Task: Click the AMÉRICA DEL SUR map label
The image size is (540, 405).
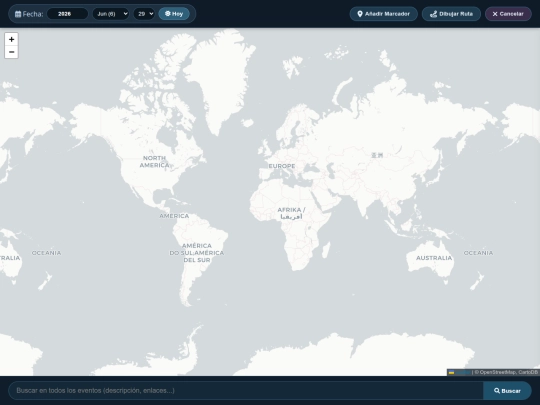Action: (197, 253)
